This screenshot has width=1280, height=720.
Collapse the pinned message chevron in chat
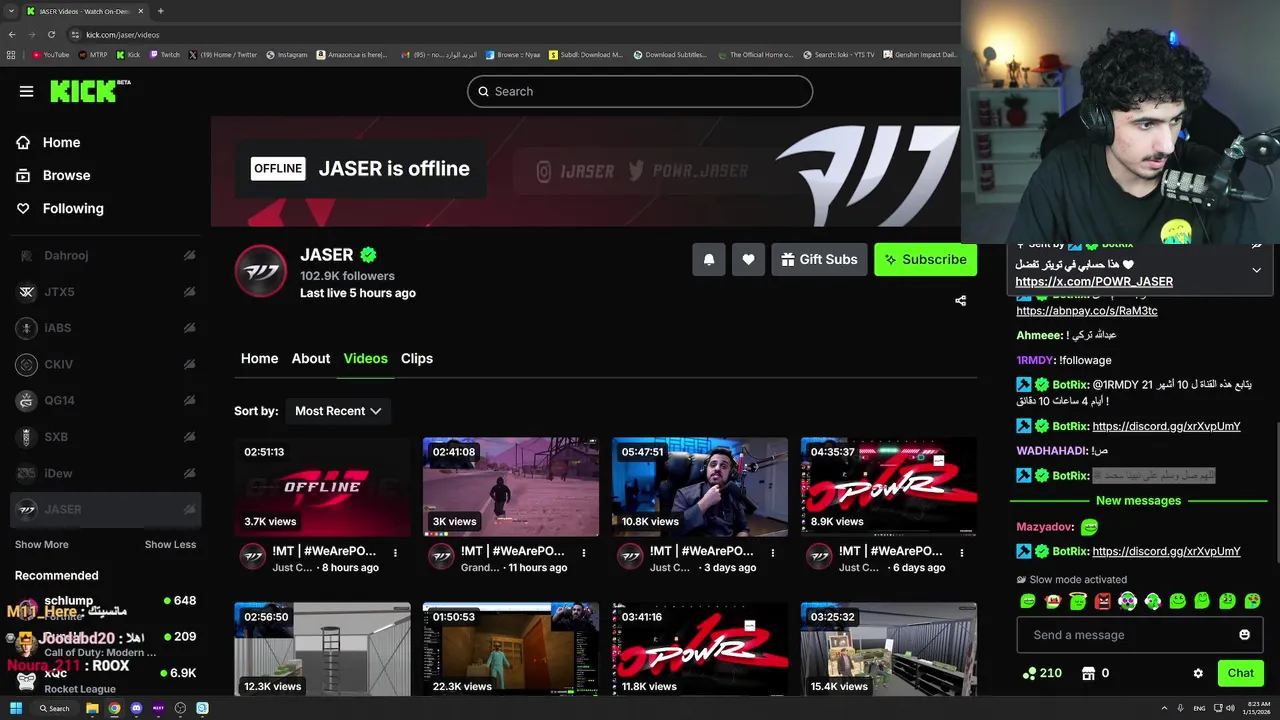tap(1256, 270)
